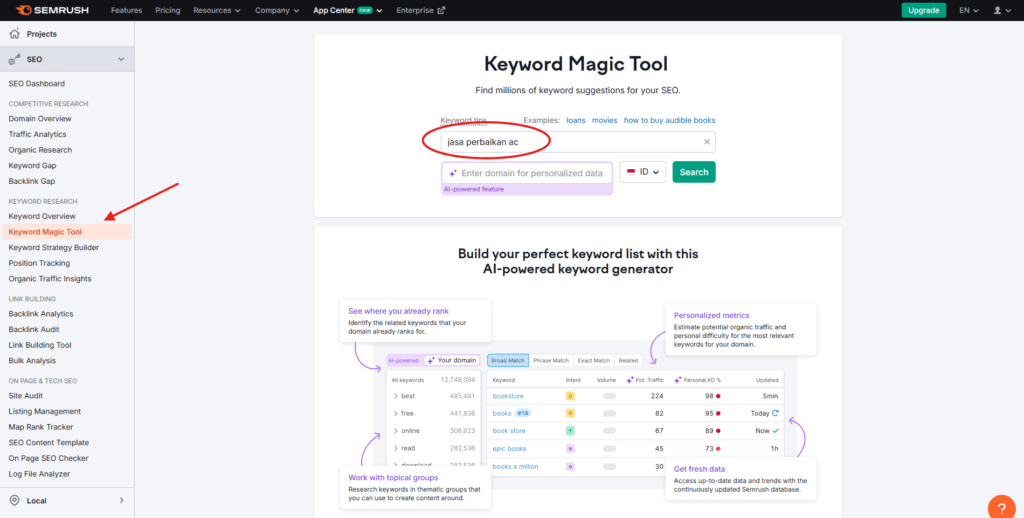Open Keyword Strategy Builder in sidebar
The width and height of the screenshot is (1024, 518).
click(54, 248)
